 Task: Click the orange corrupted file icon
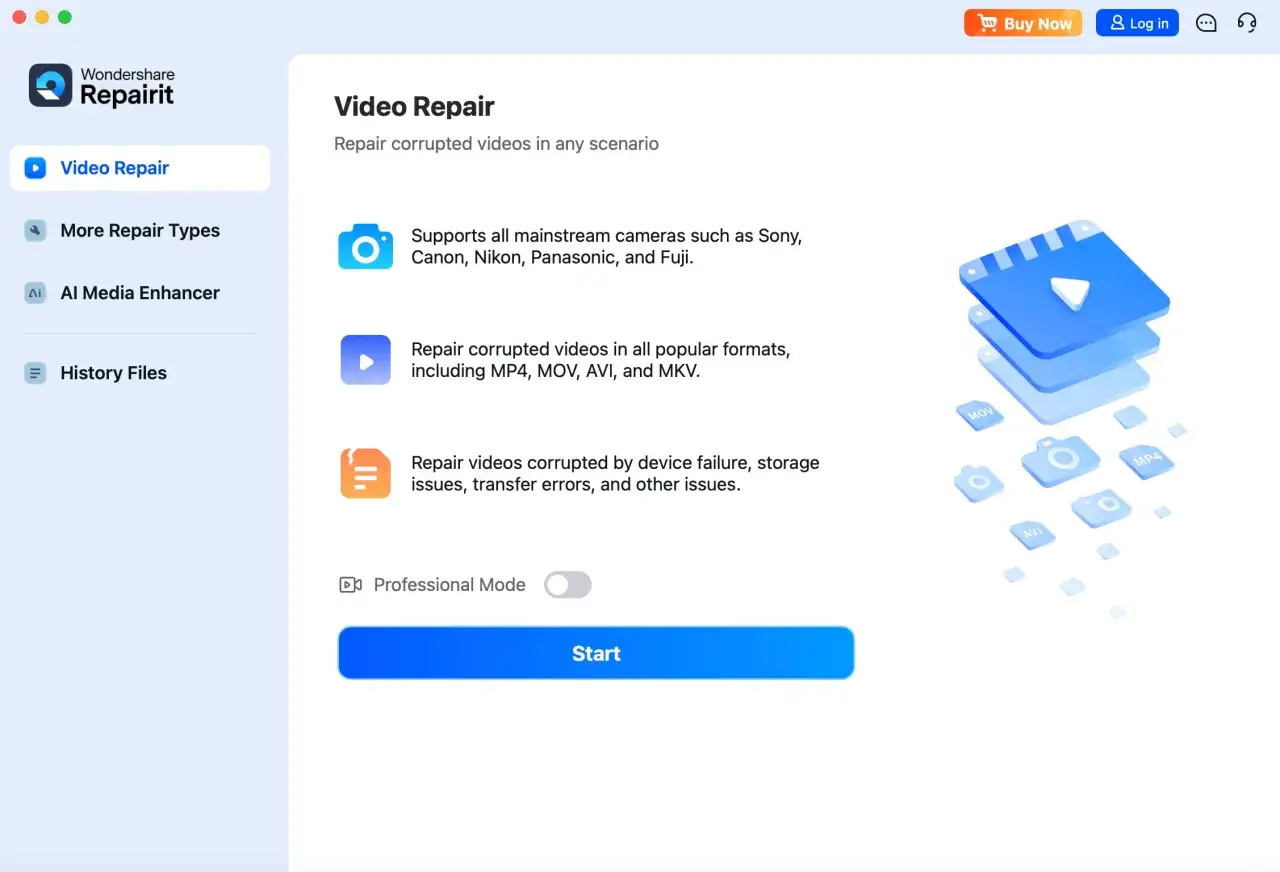365,473
